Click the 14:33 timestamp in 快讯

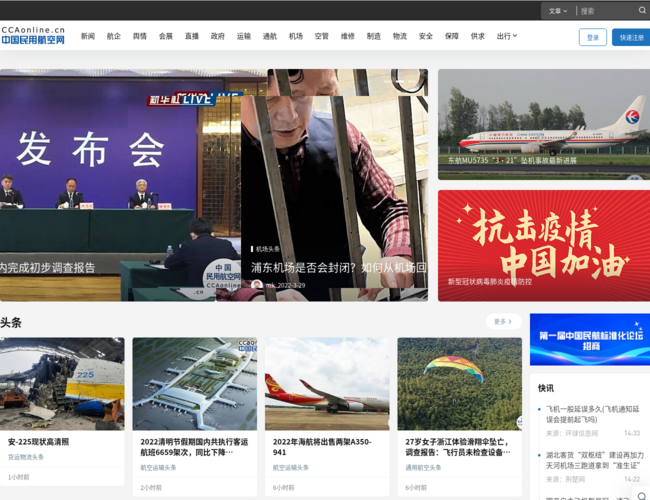pyautogui.click(x=632, y=433)
